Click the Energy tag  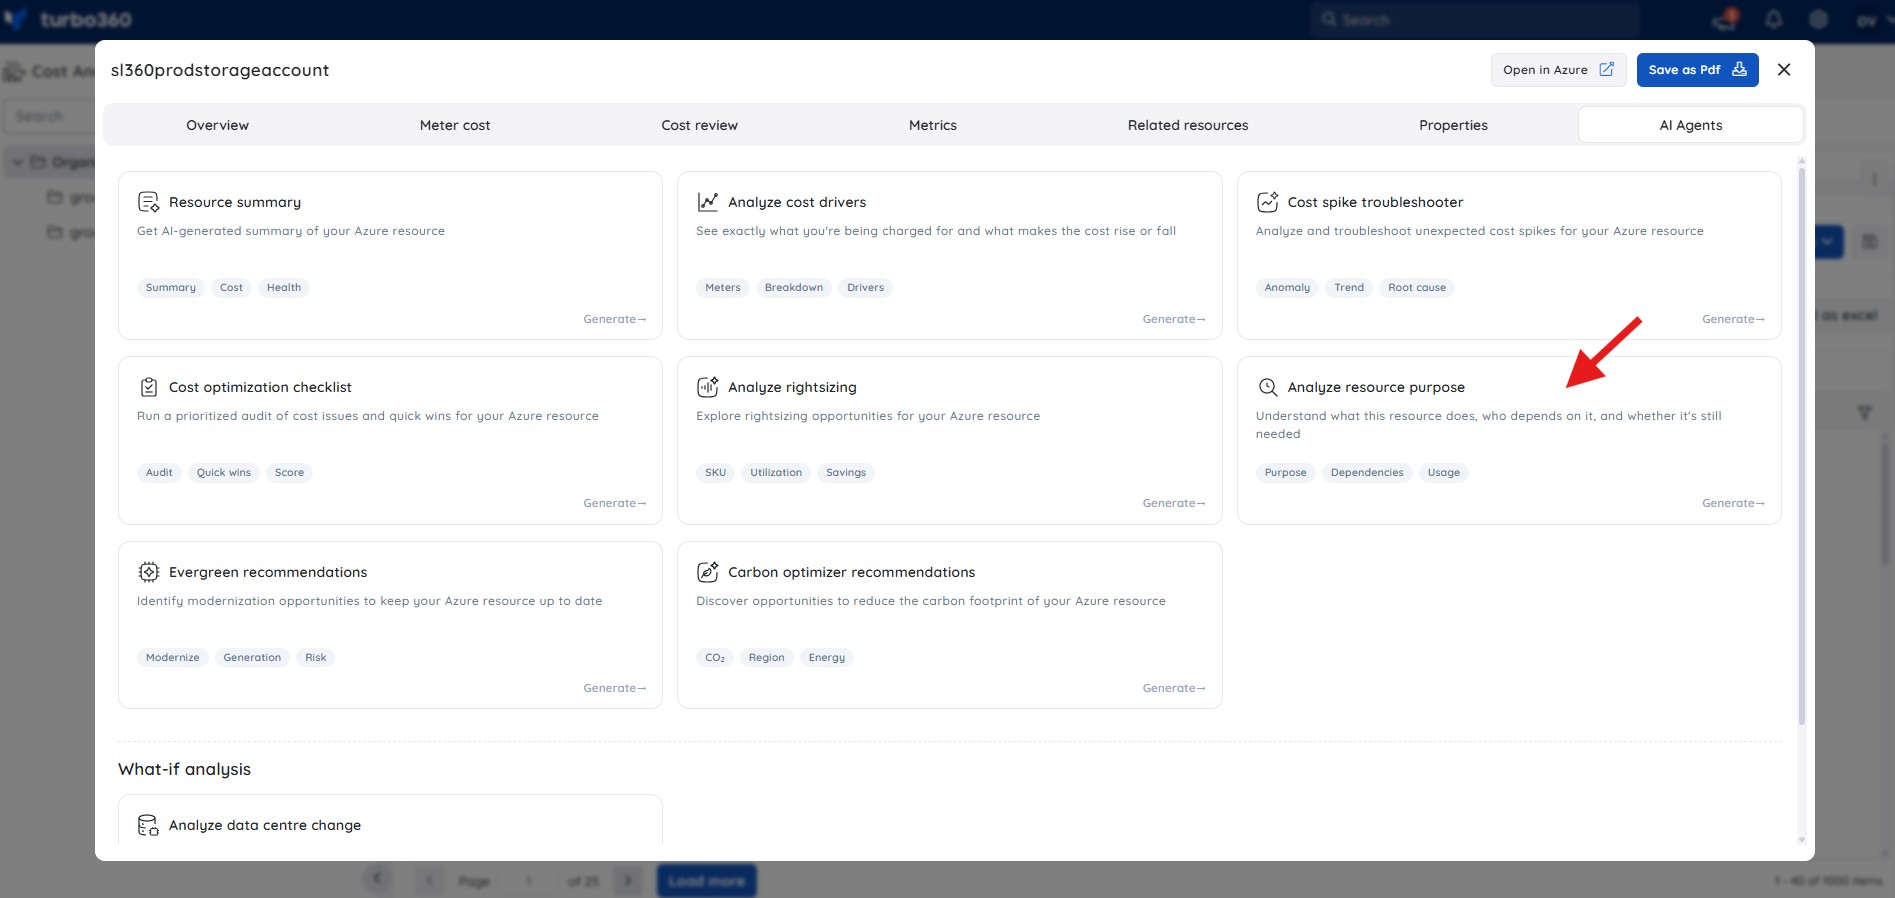click(827, 657)
